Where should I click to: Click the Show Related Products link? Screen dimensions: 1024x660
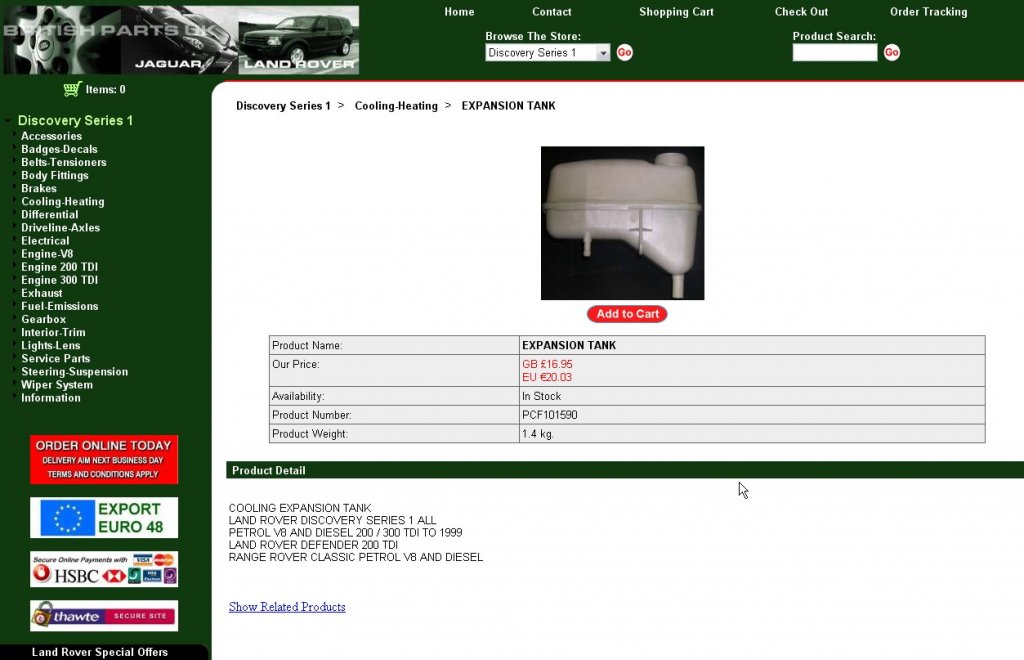(x=287, y=607)
